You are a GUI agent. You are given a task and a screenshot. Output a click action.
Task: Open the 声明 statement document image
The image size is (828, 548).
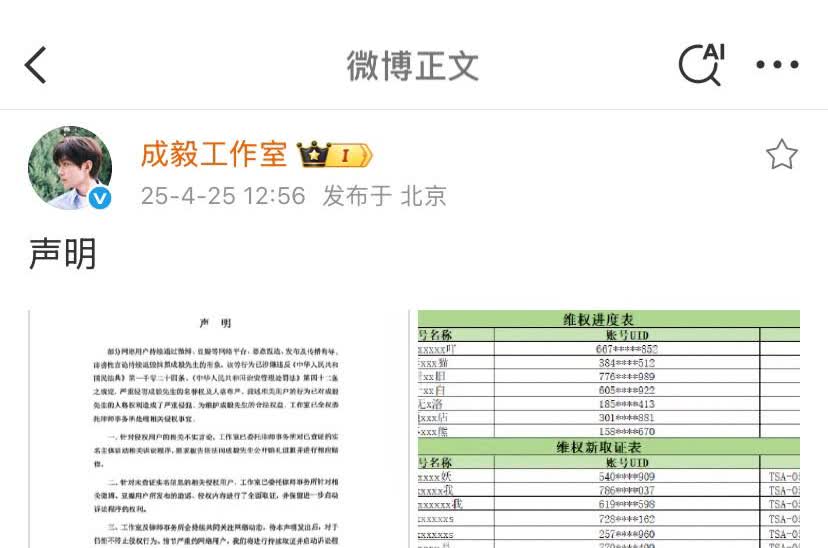218,429
